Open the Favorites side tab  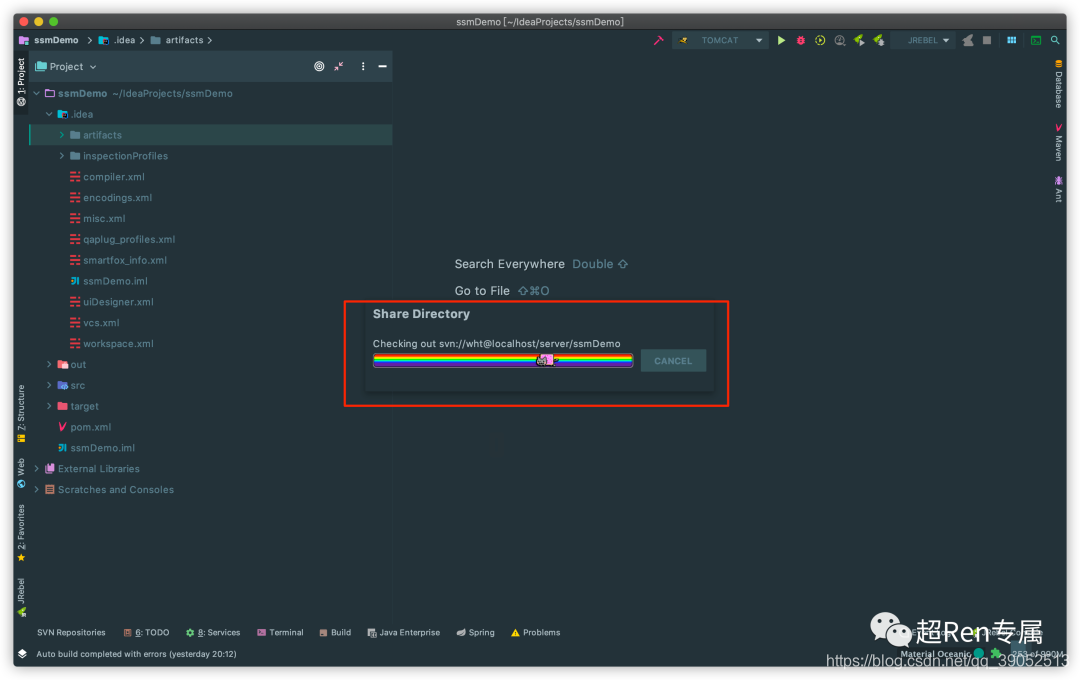pos(21,533)
